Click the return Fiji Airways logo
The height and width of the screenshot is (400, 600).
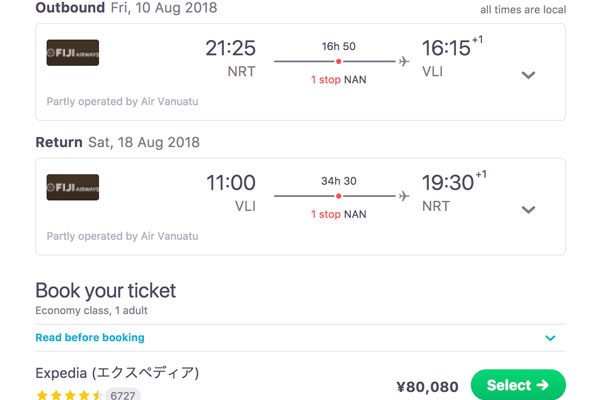click(x=73, y=188)
